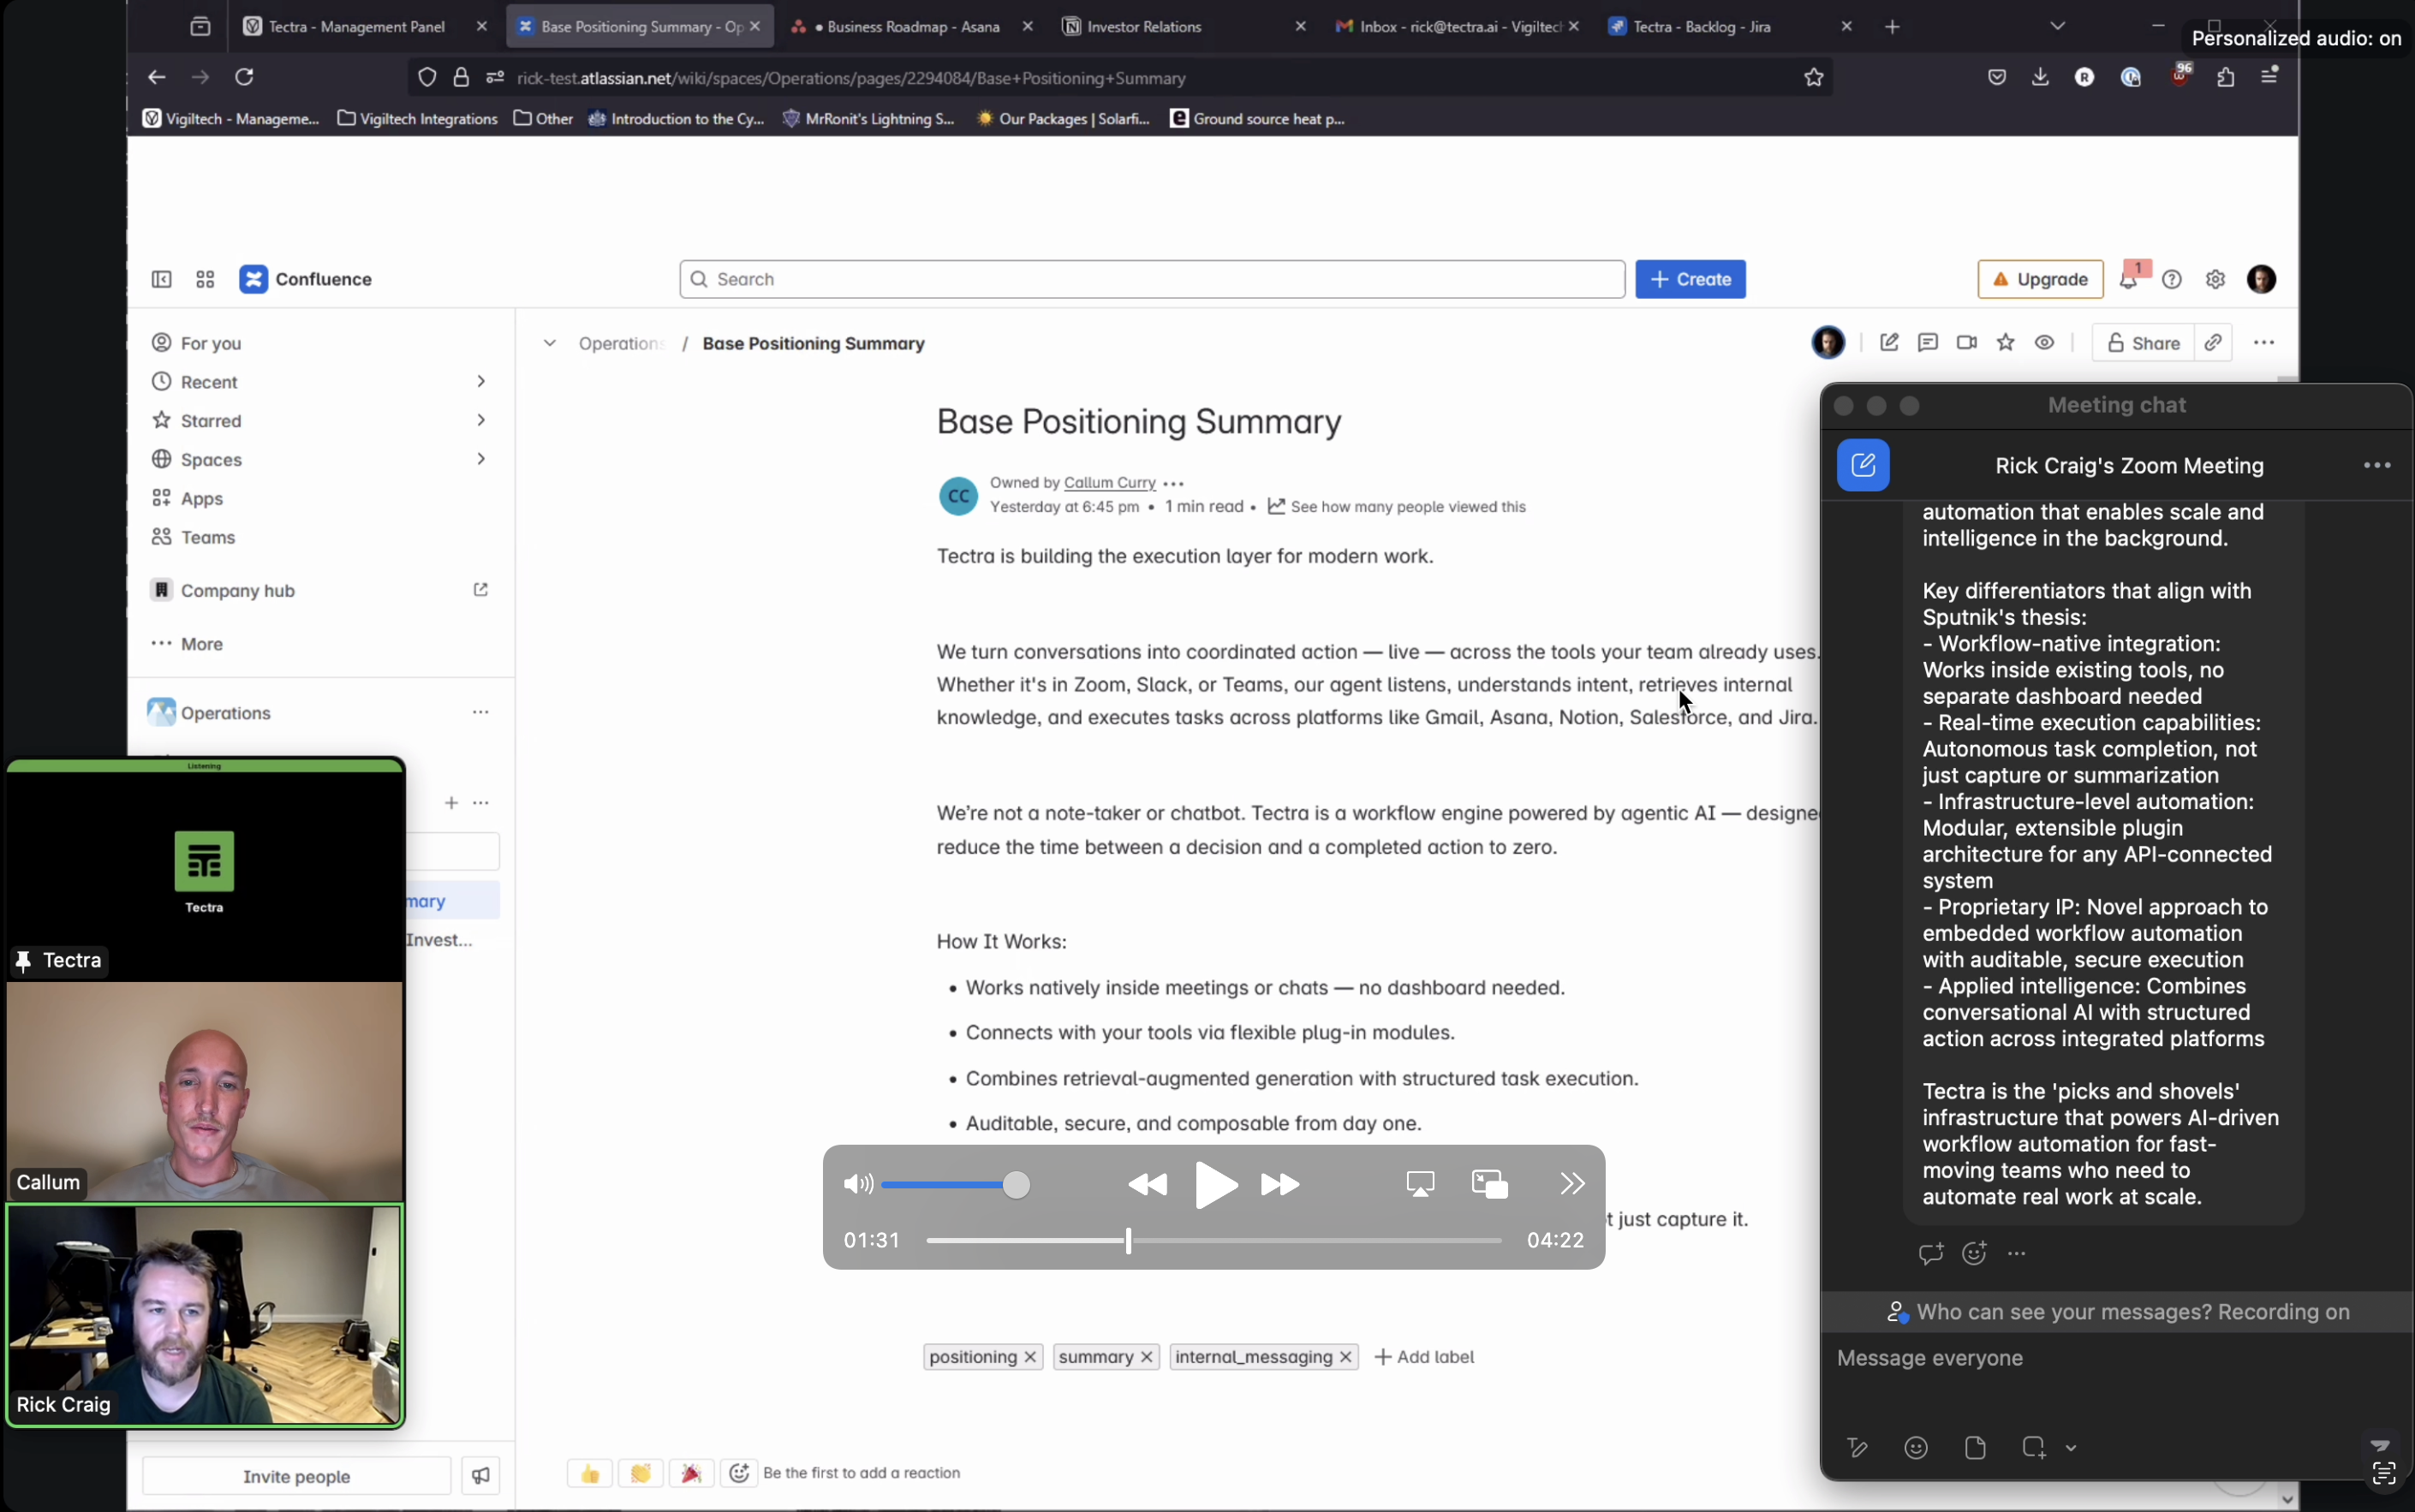
Task: Click the screenshot icon in chat toolbar
Action: coord(2033,1447)
